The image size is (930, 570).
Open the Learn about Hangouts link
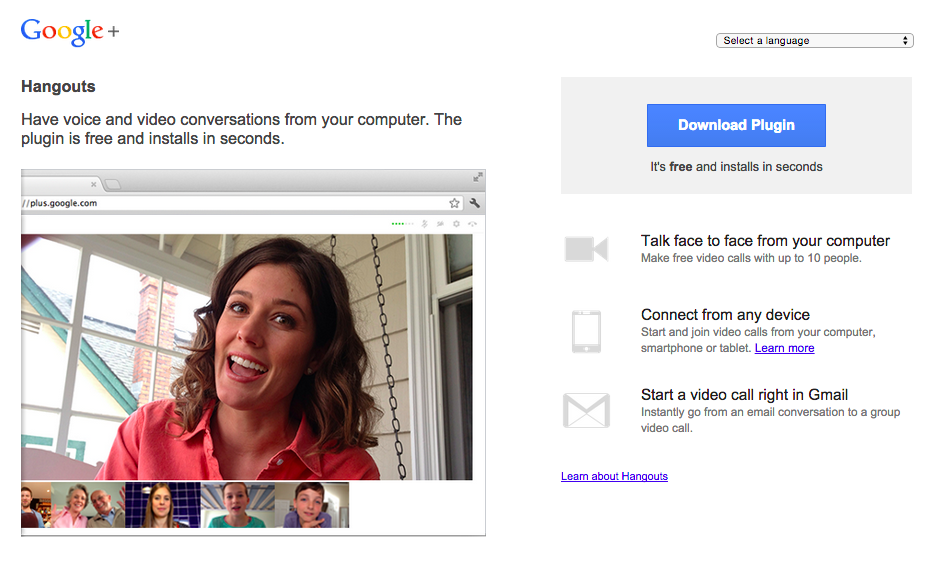pyautogui.click(x=614, y=476)
